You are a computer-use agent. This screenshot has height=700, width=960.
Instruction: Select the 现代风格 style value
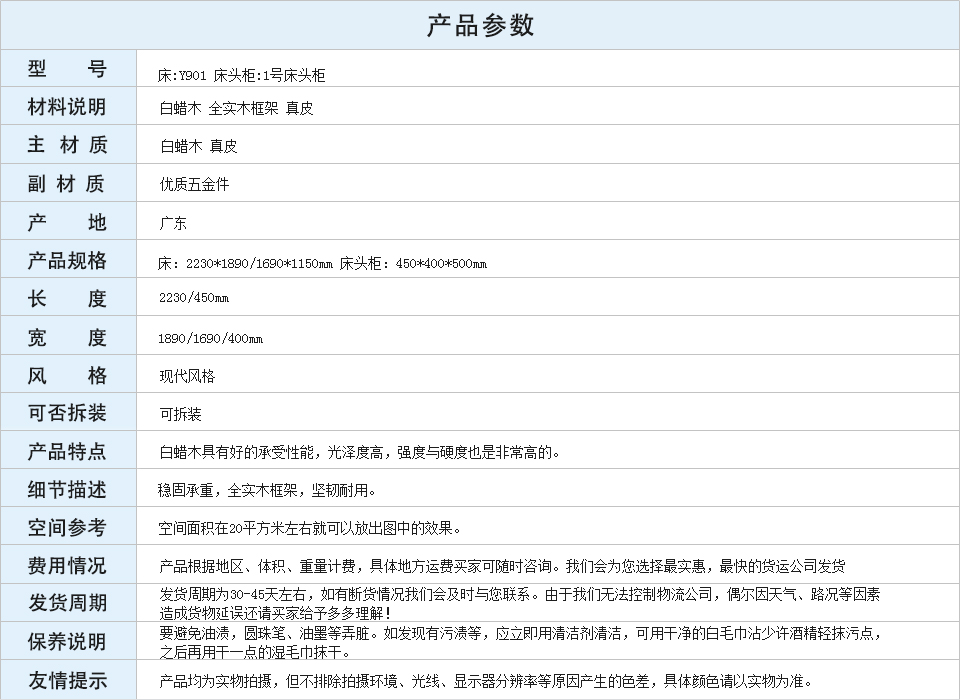[x=187, y=376]
